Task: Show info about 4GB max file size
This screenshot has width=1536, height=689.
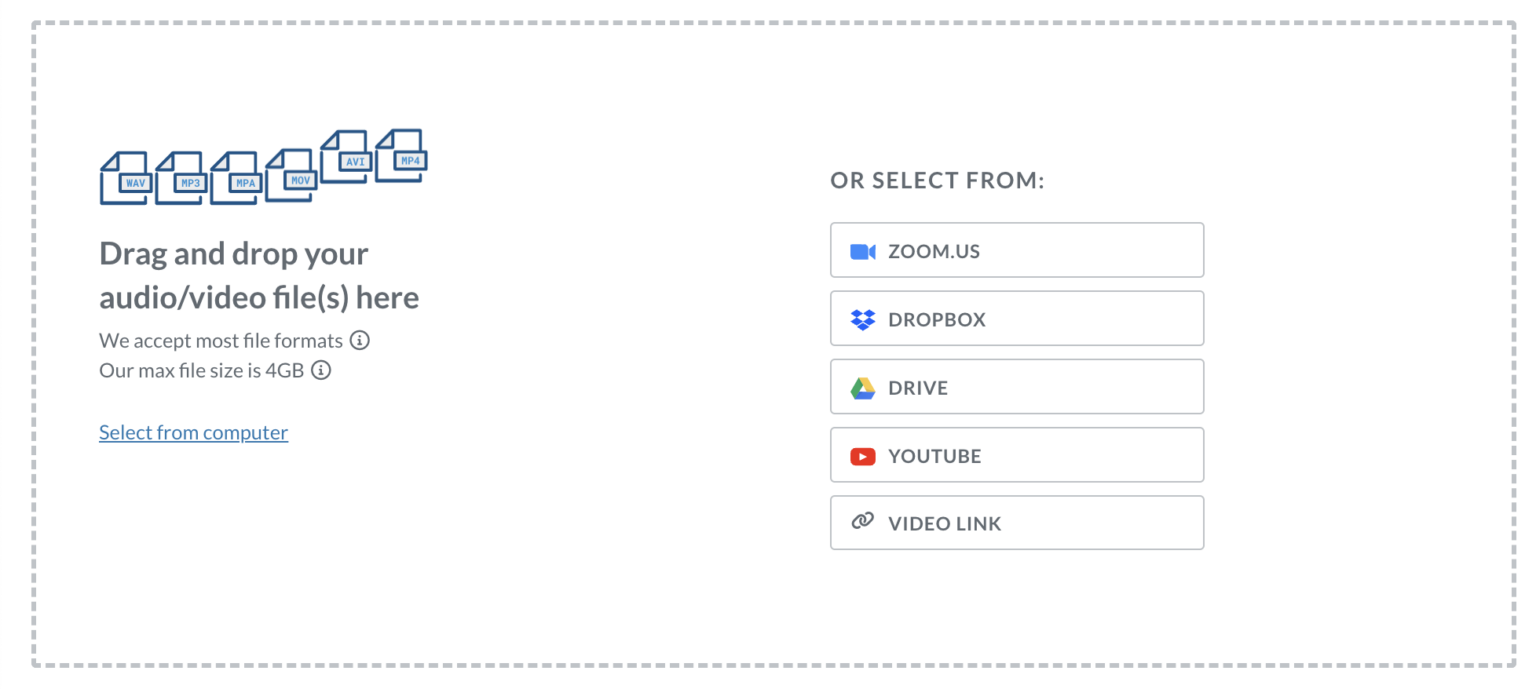Action: 321,370
